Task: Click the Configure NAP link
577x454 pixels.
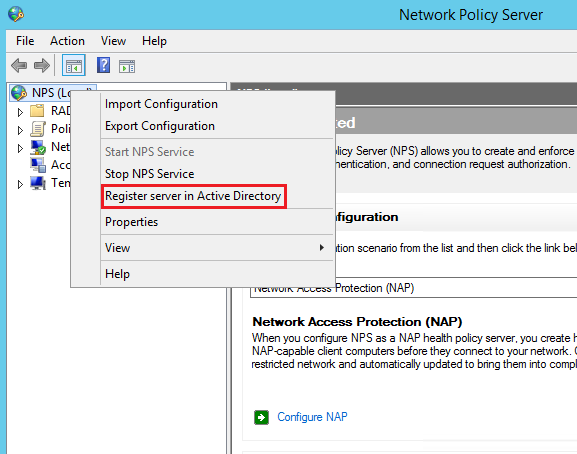Action: tap(312, 417)
